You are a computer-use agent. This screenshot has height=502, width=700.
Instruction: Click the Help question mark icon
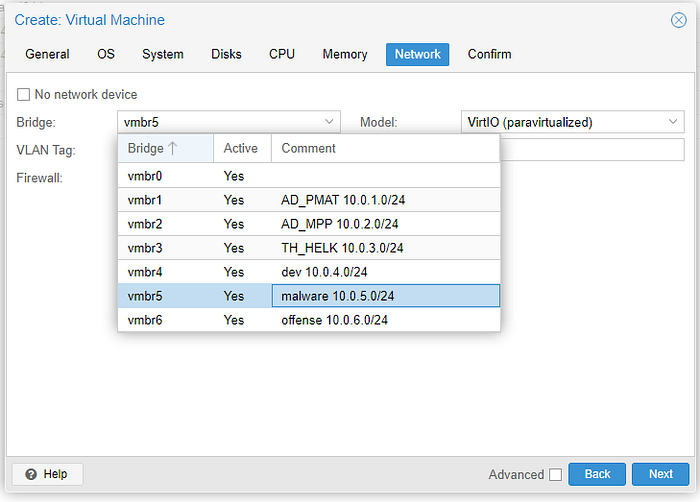(31, 474)
